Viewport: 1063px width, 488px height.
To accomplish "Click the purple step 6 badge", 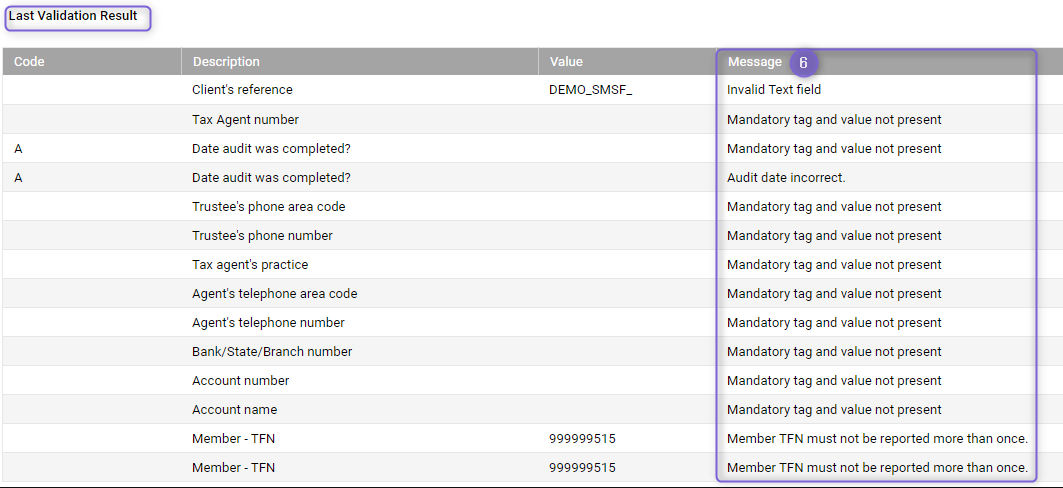I will [803, 62].
